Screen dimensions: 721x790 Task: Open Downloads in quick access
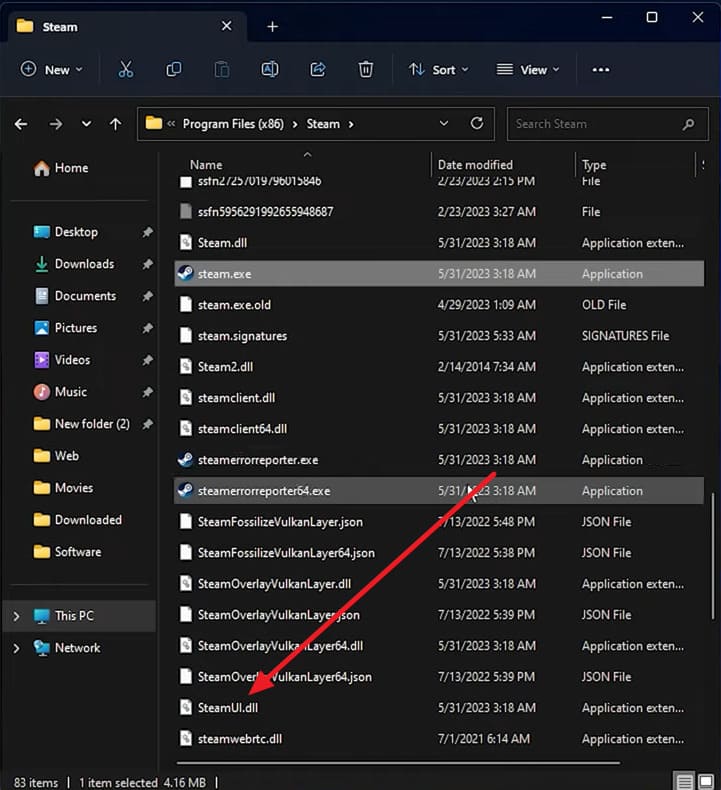(74, 264)
